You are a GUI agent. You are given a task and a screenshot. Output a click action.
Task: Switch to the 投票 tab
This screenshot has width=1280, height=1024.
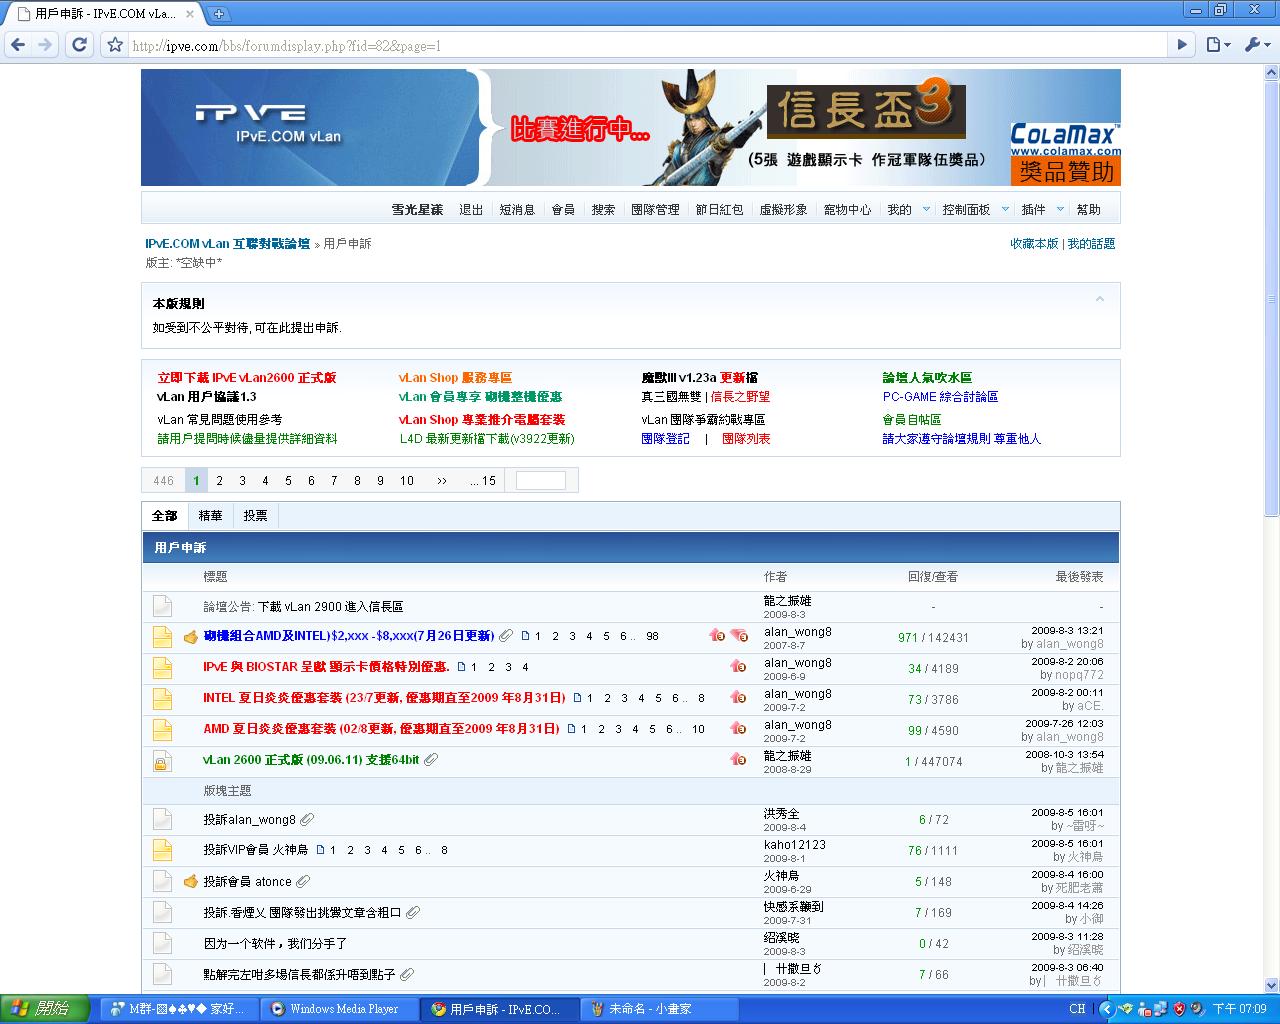coord(256,516)
